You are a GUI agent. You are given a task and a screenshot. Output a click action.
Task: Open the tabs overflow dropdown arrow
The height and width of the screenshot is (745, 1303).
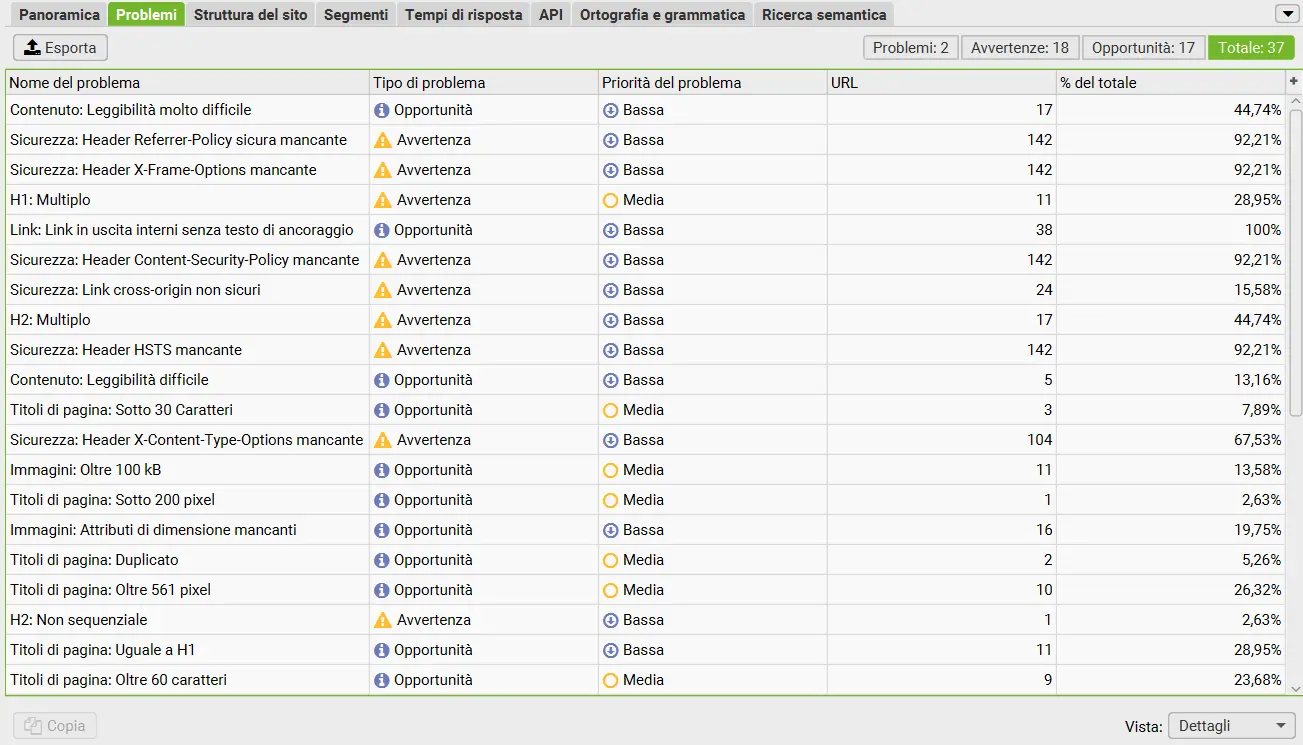[x=1287, y=14]
